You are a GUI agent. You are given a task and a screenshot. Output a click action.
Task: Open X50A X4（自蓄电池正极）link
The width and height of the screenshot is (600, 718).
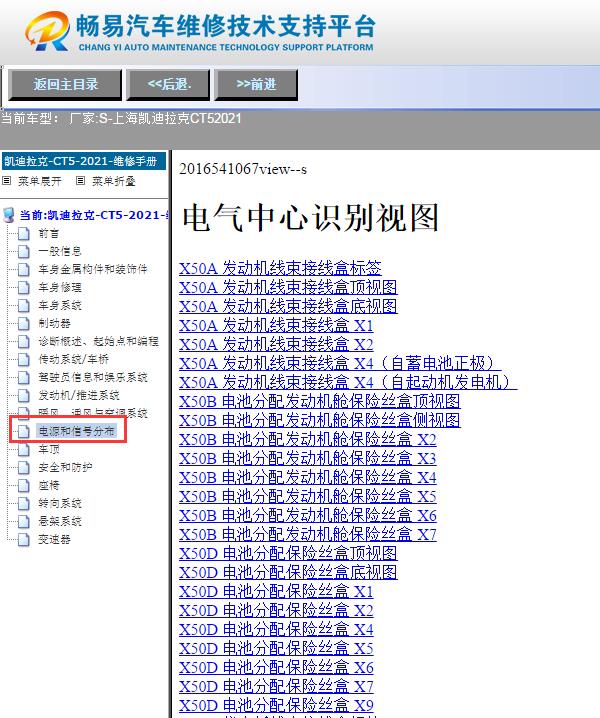click(x=340, y=363)
